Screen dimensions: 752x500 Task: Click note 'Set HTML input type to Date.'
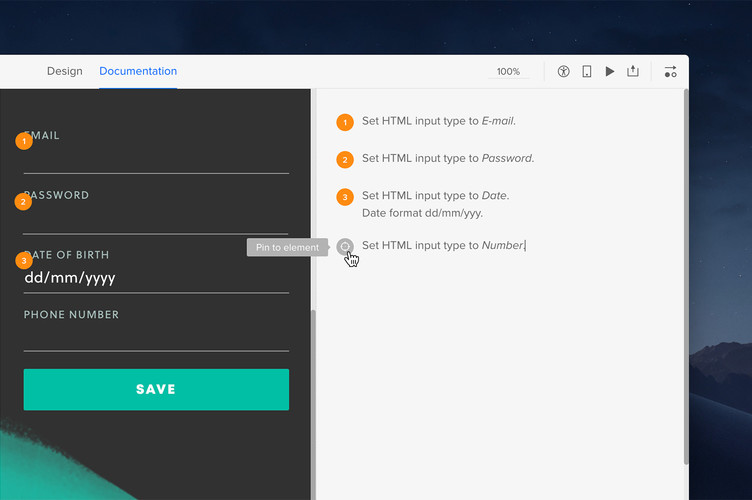tap(435, 196)
